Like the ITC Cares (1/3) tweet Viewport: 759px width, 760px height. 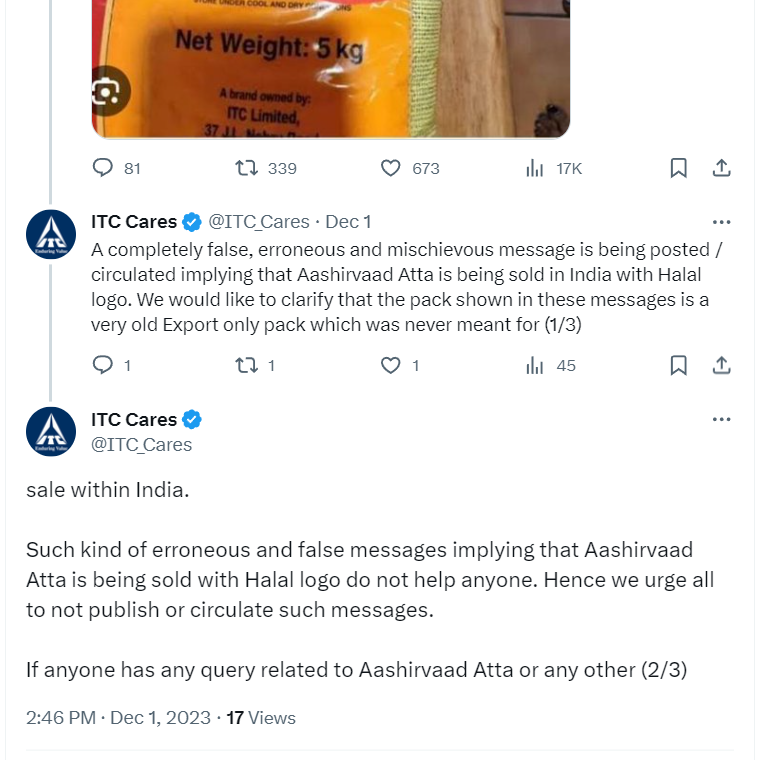point(391,366)
